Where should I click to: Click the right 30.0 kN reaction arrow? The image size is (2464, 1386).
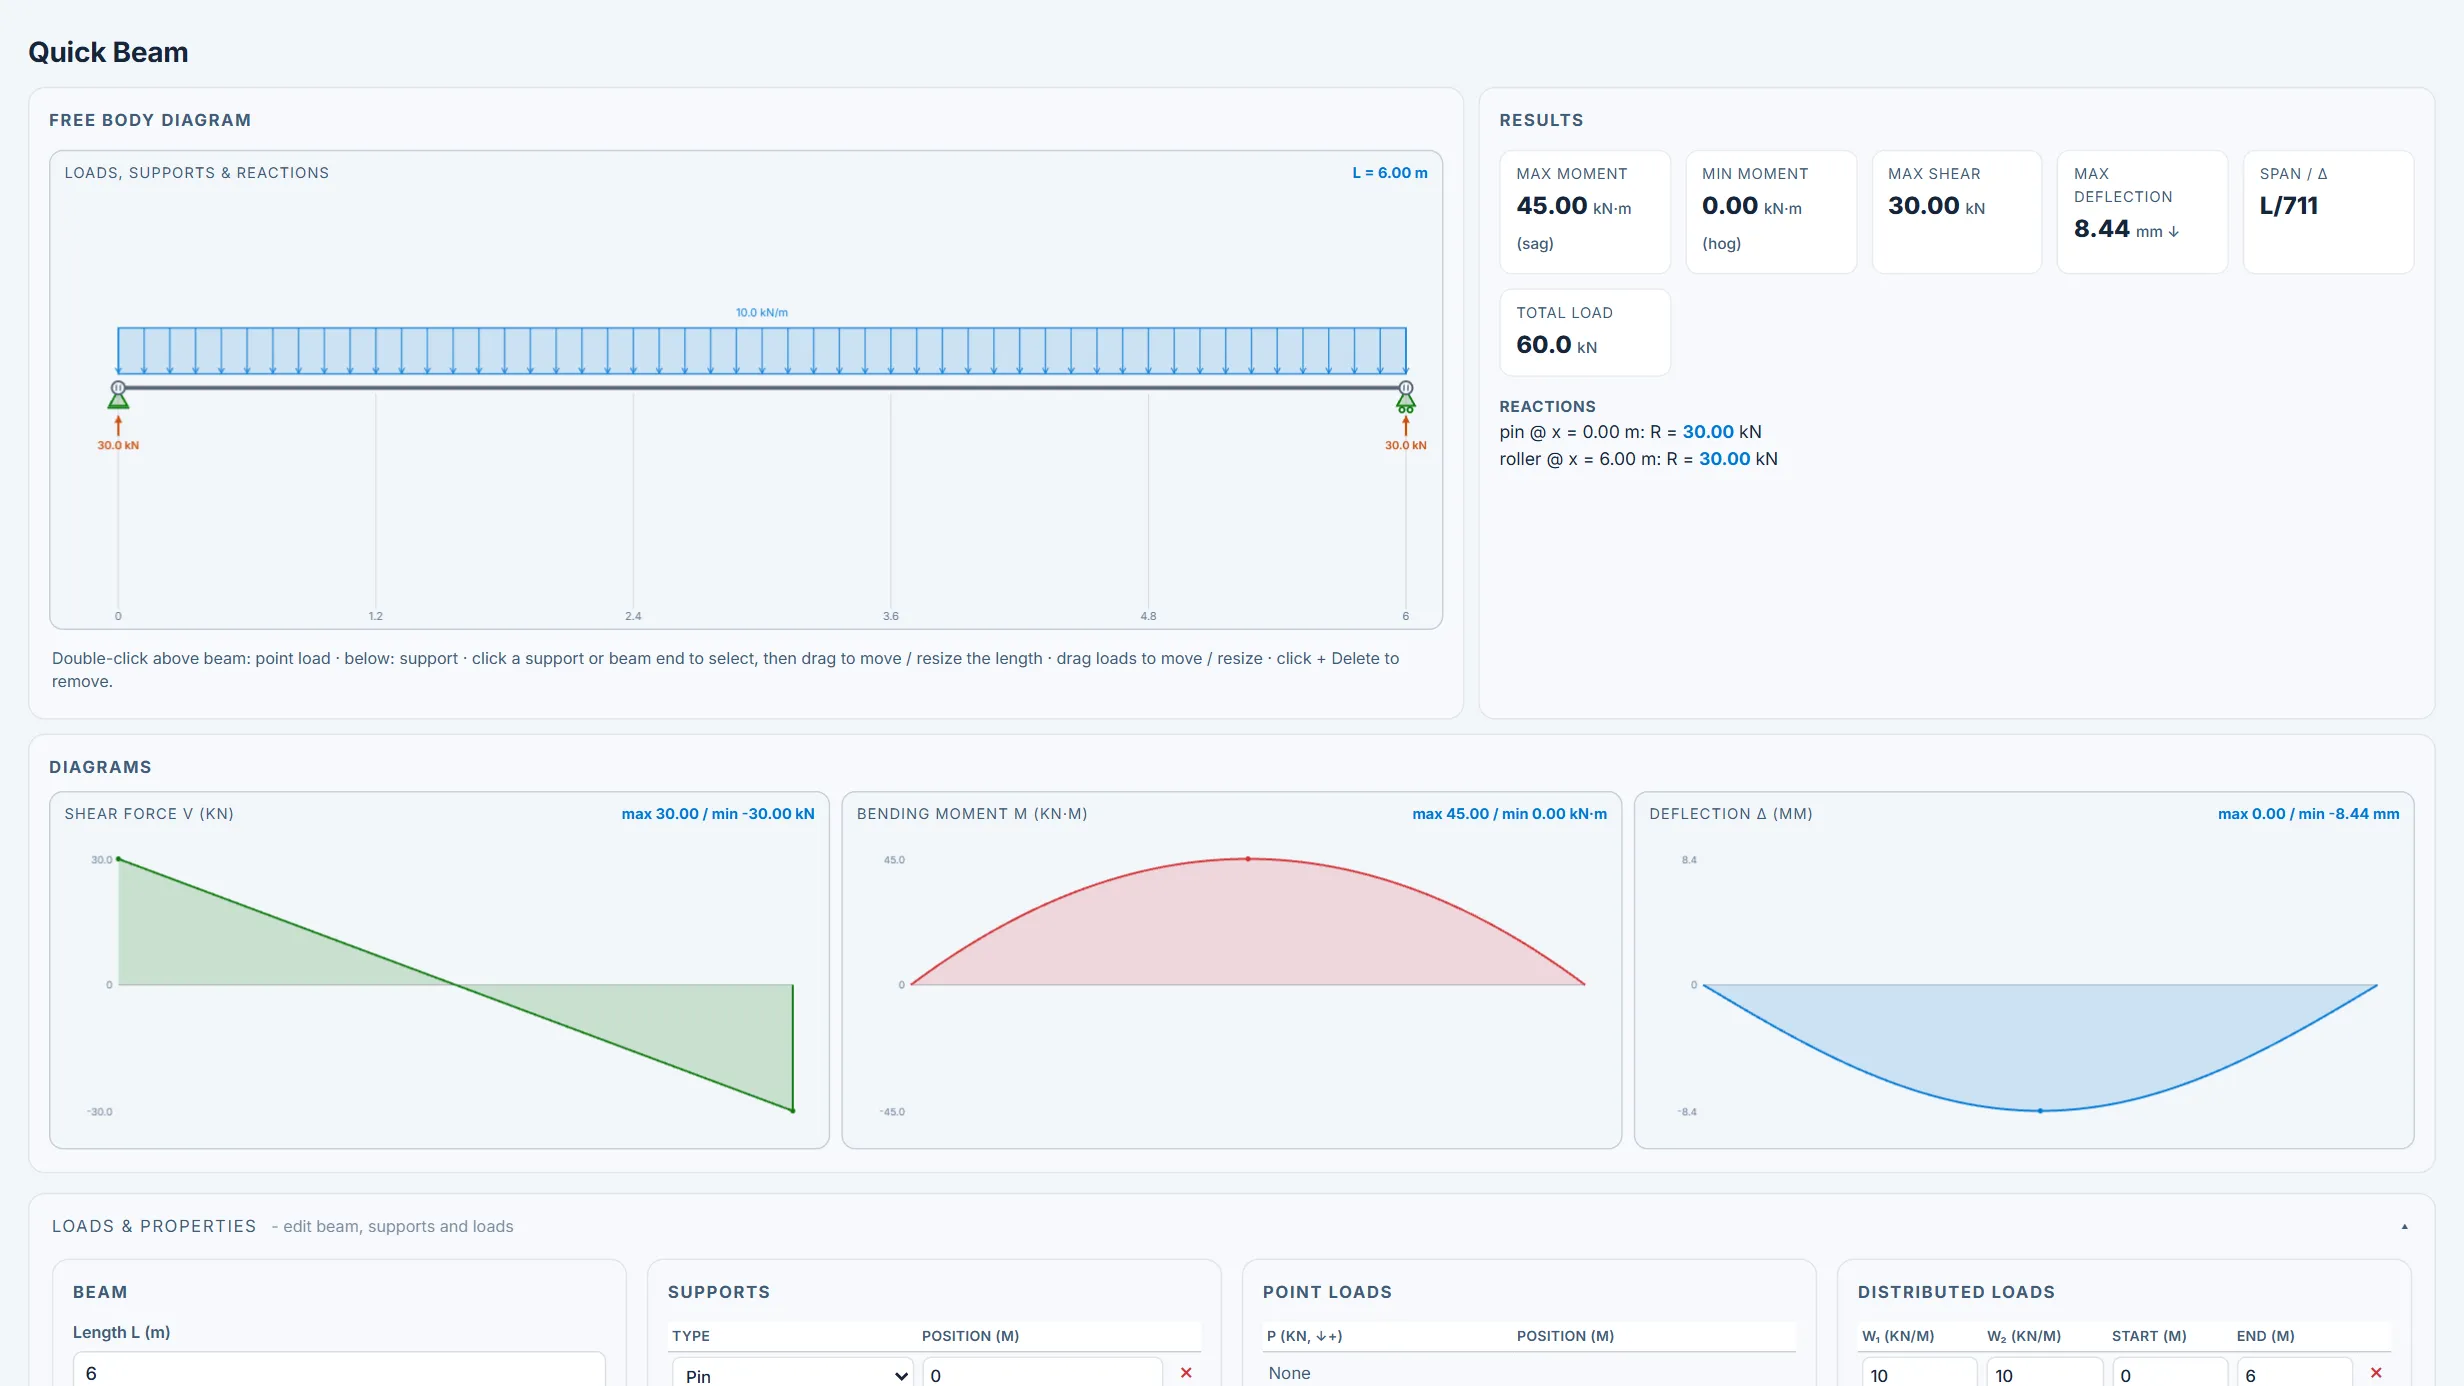(x=1405, y=427)
